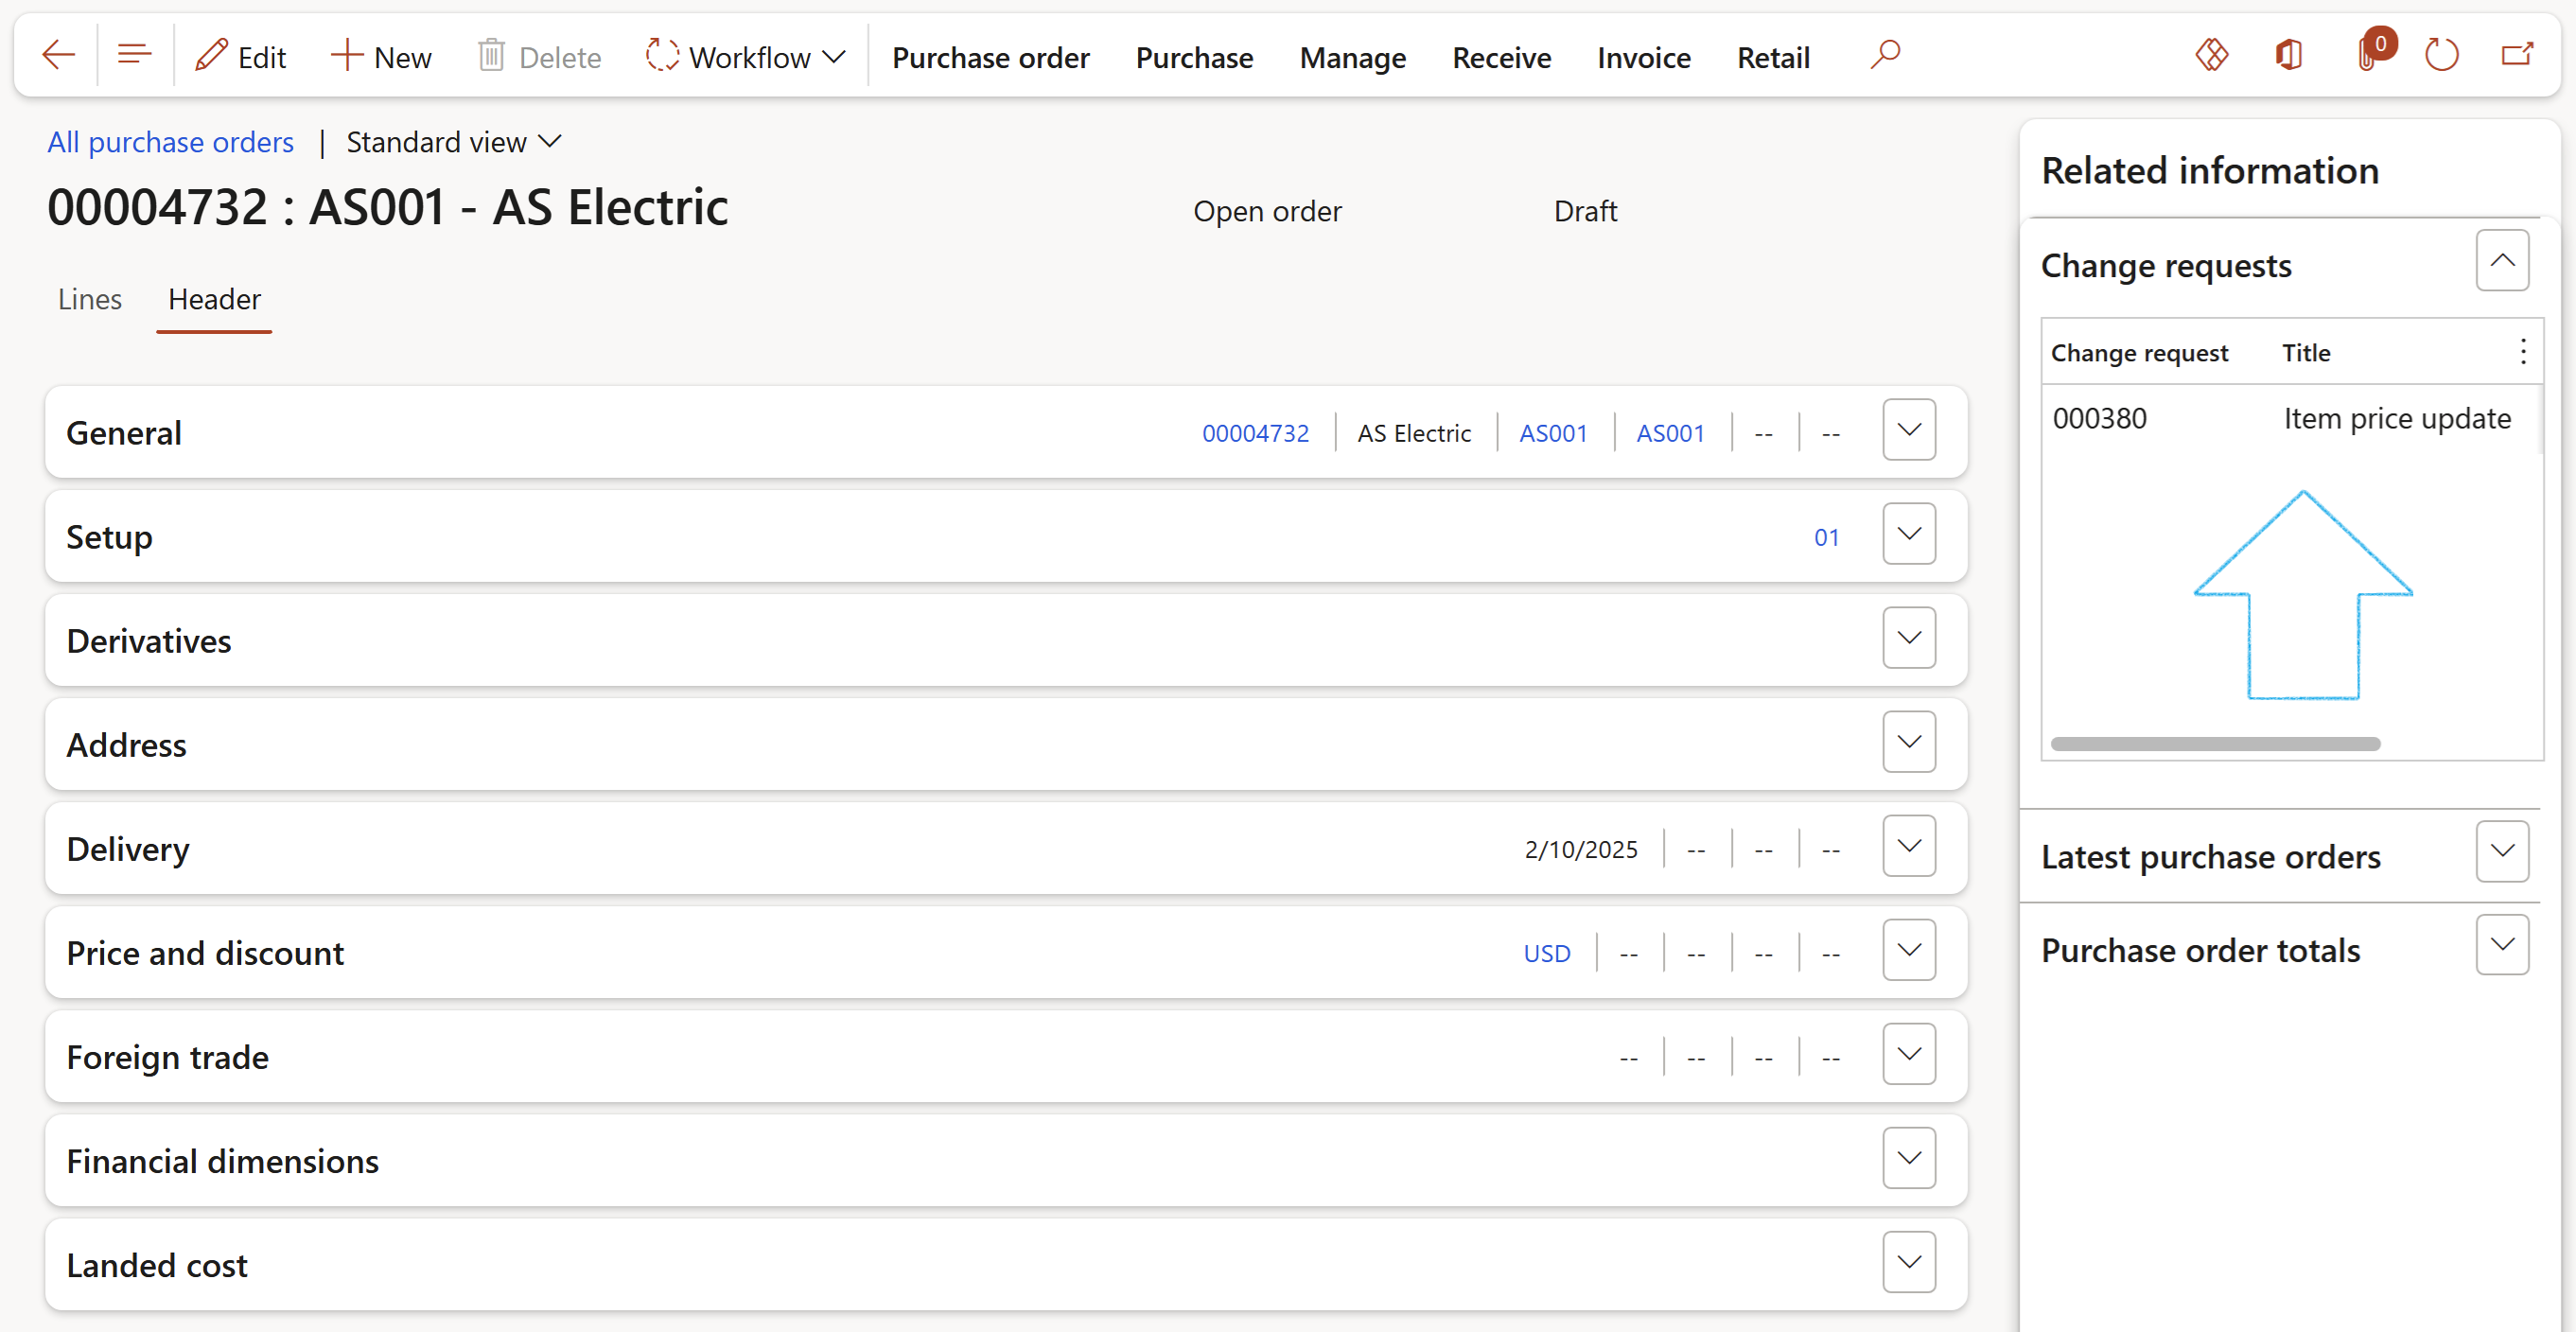
Task: Open the search magnifier in action bar
Action: pos(1885,55)
